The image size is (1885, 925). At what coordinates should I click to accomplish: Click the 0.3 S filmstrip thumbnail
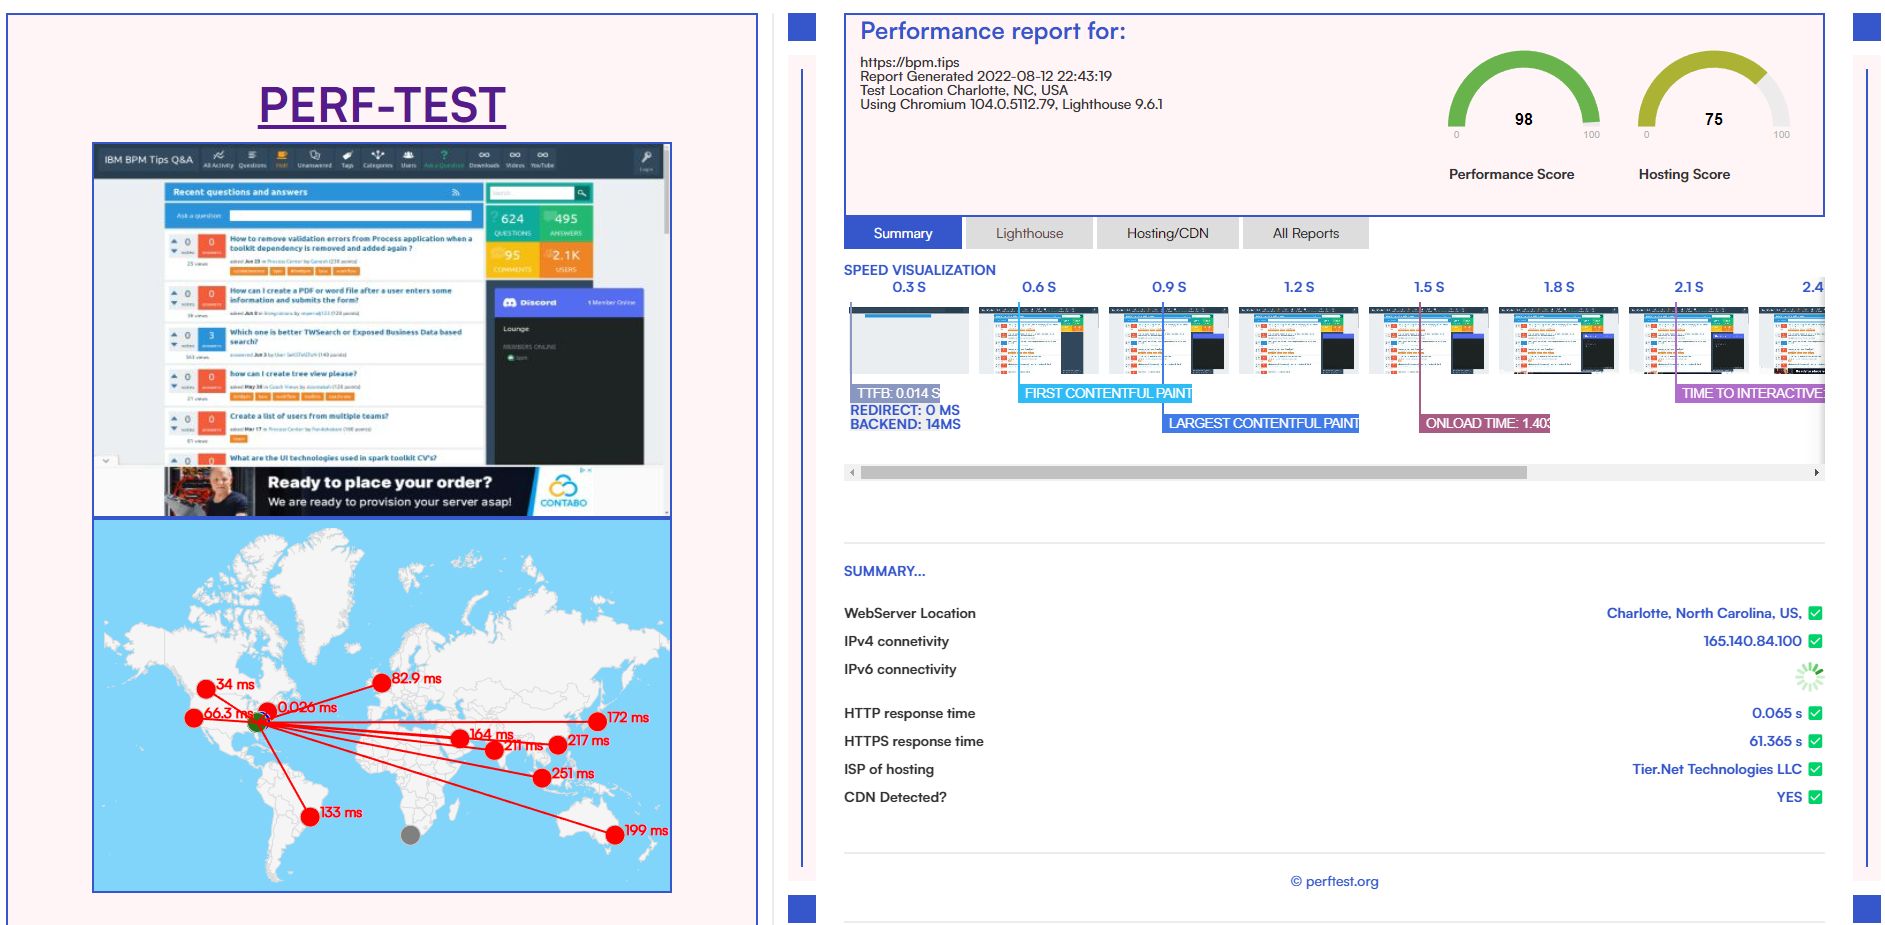(x=909, y=340)
